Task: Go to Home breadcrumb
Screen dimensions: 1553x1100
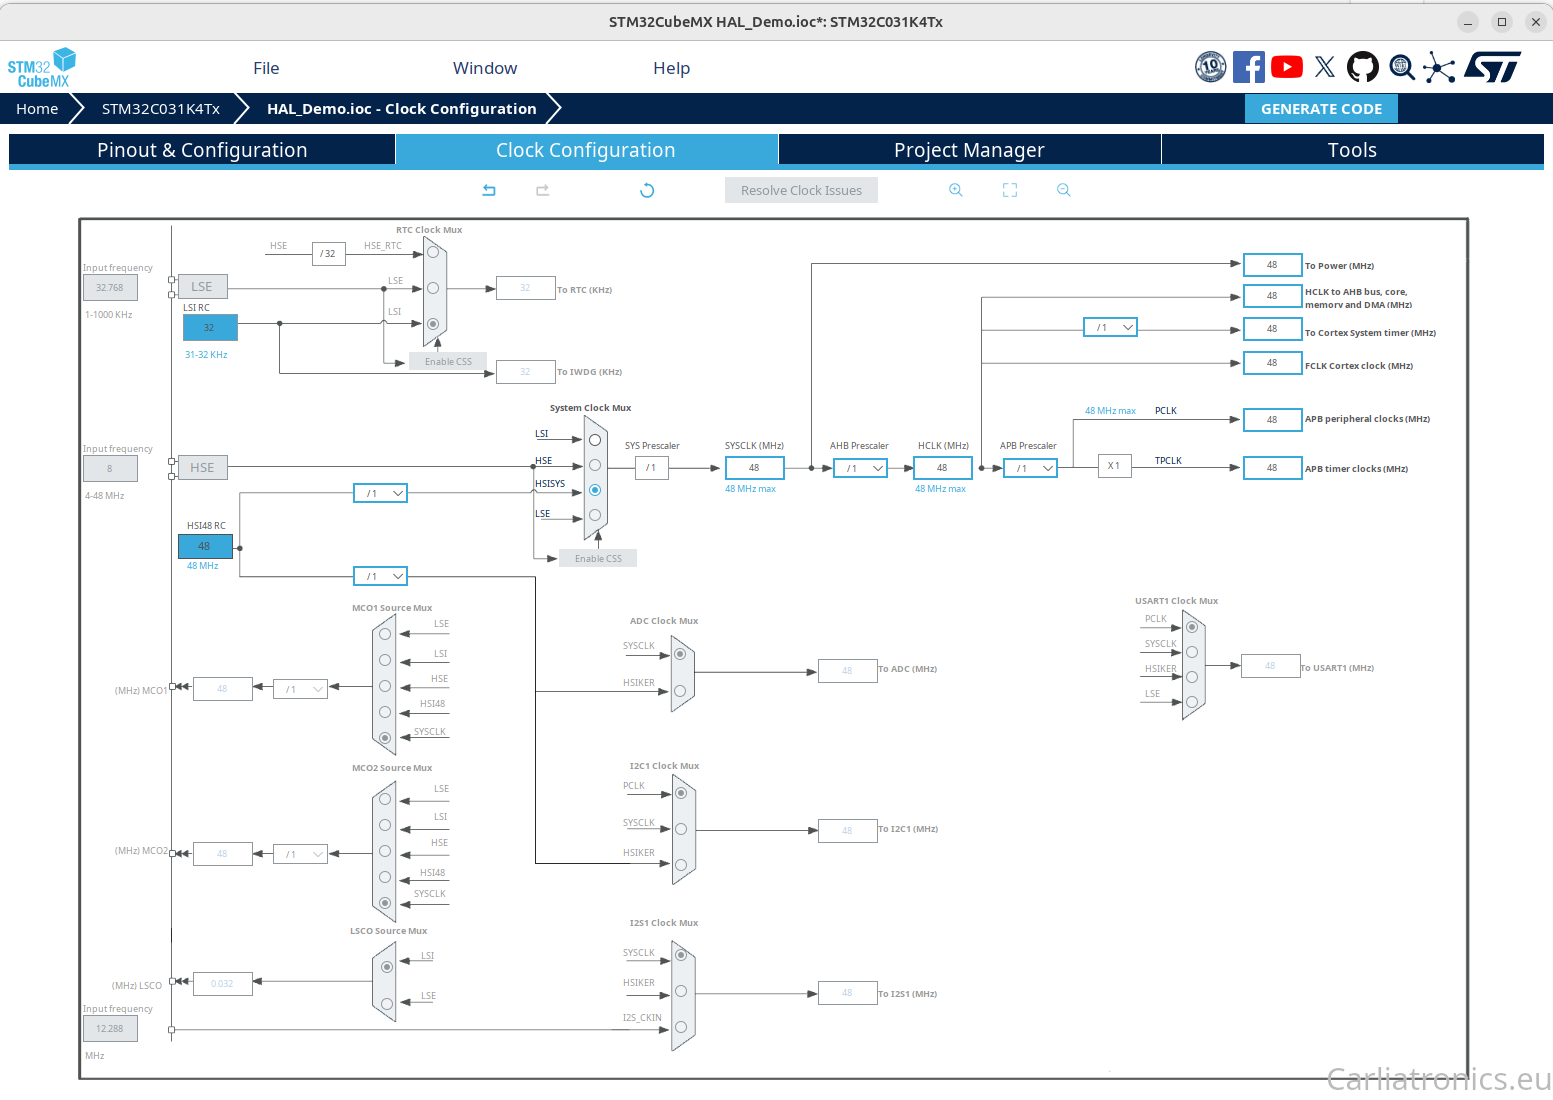Action: (x=37, y=109)
